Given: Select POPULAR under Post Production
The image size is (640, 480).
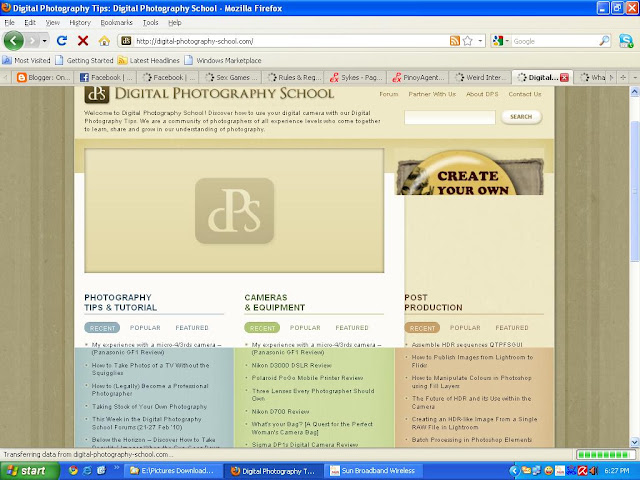Looking at the screenshot, I should [465, 328].
